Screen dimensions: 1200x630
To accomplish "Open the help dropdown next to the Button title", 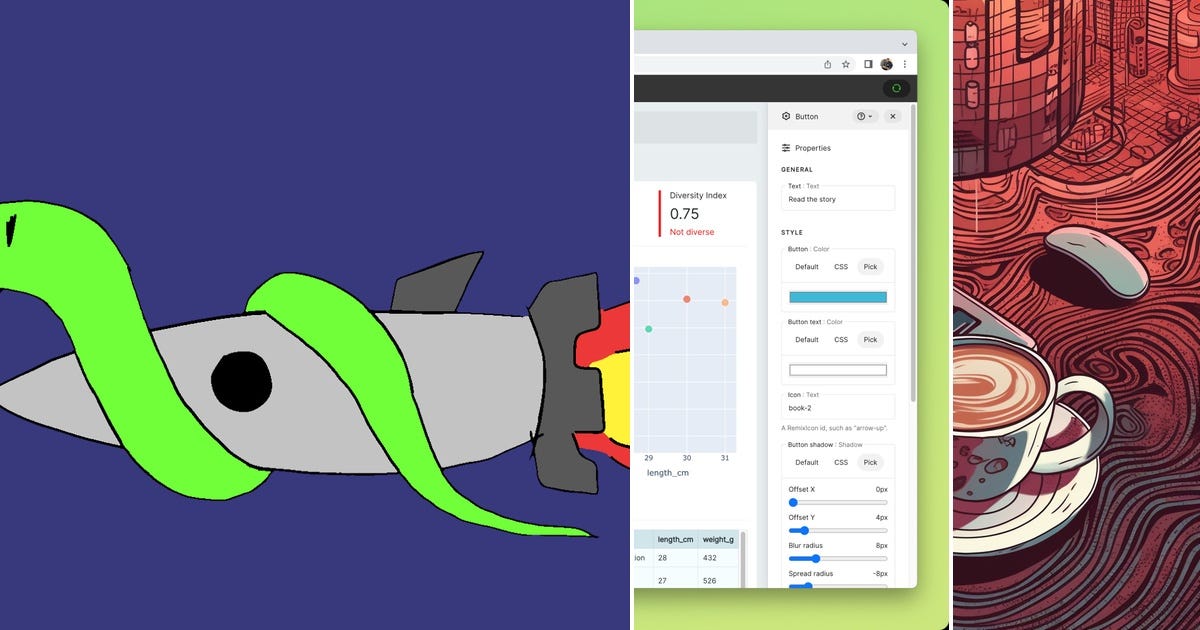I will [x=862, y=116].
